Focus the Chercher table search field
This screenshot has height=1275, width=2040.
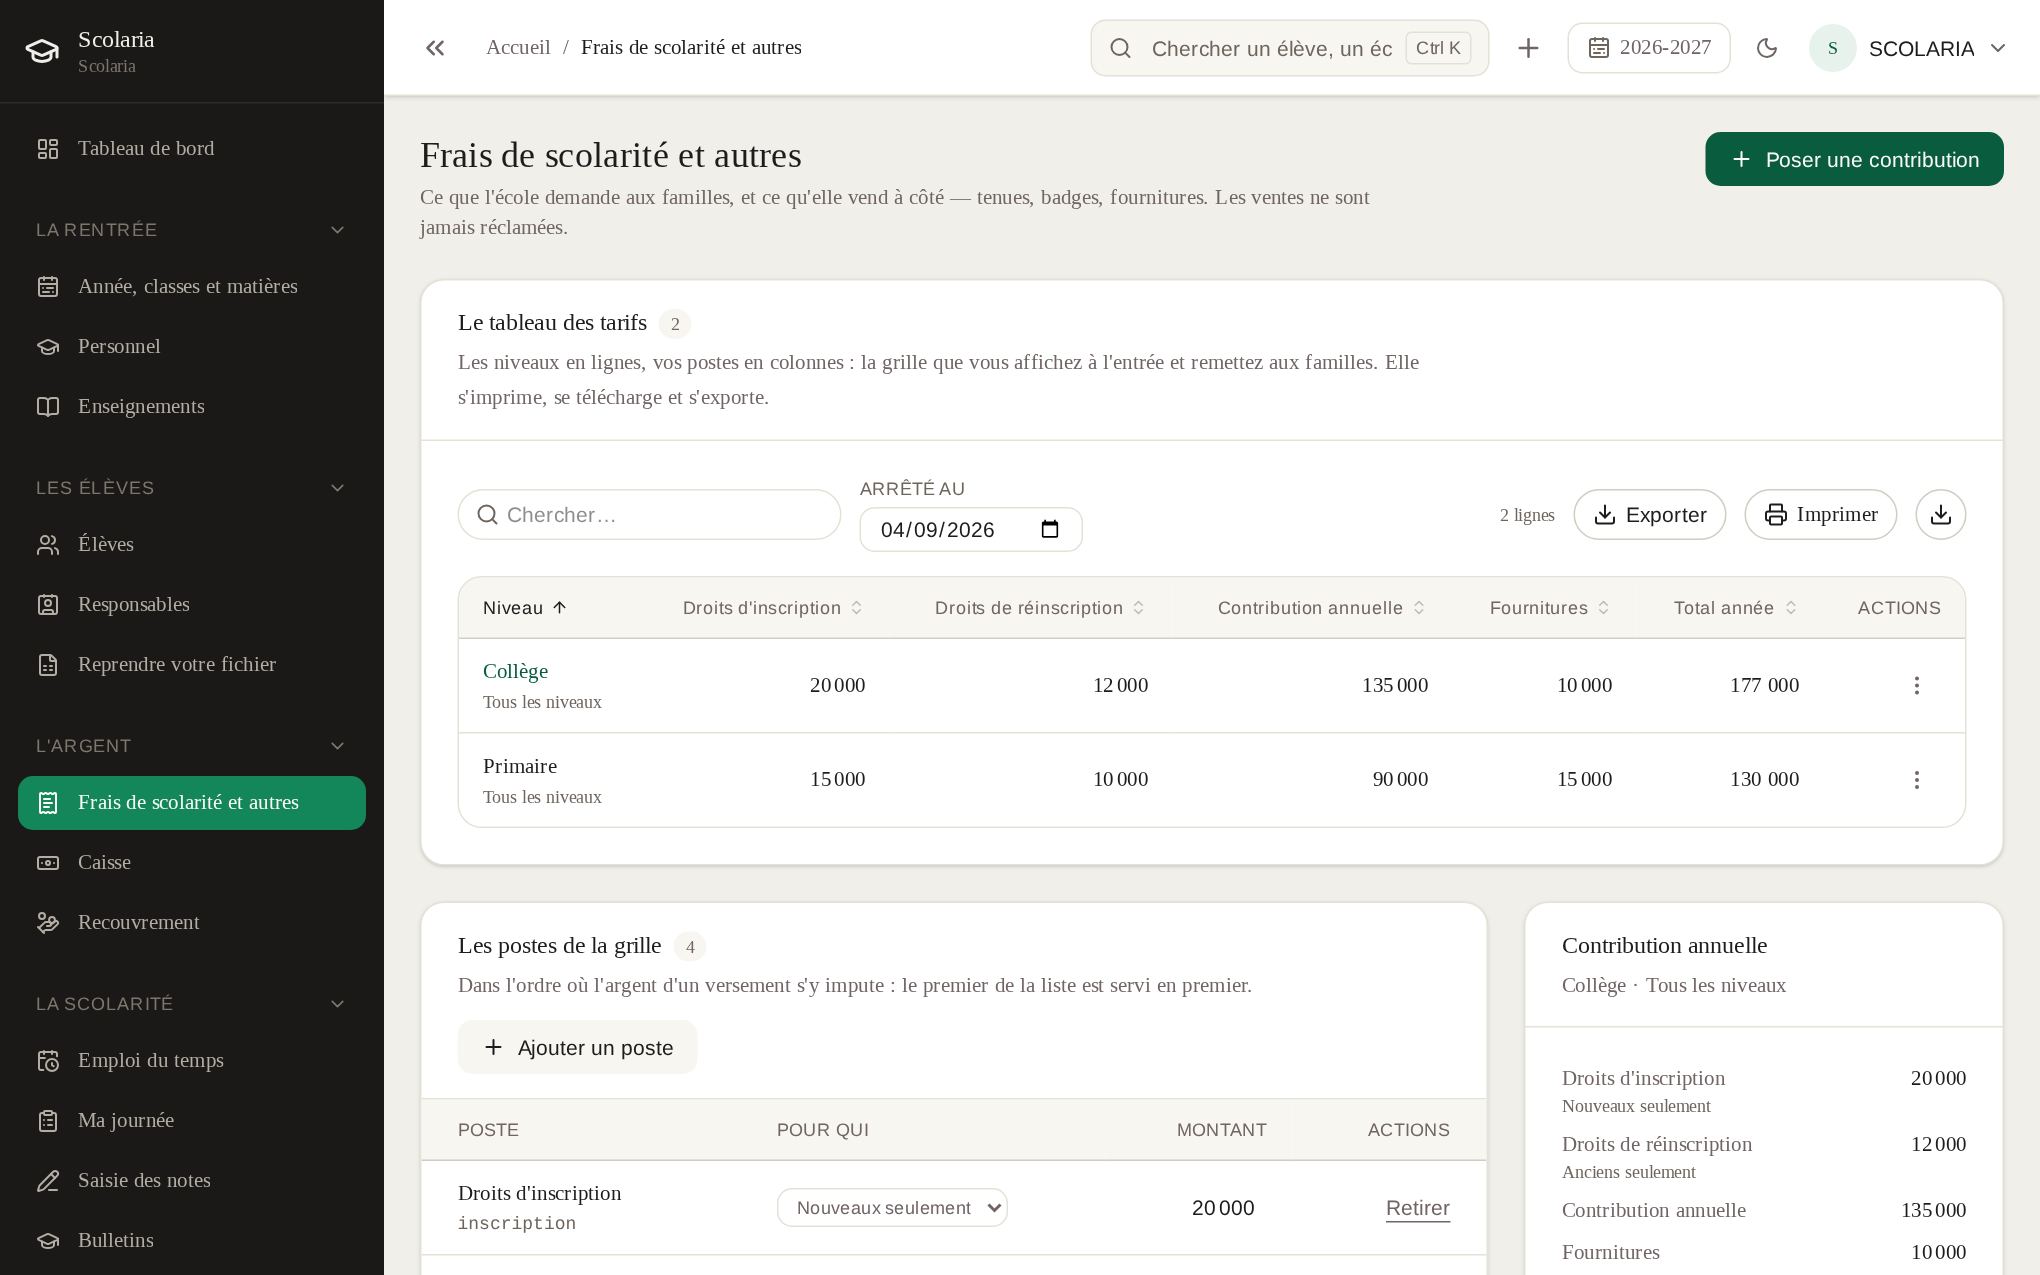[649, 514]
